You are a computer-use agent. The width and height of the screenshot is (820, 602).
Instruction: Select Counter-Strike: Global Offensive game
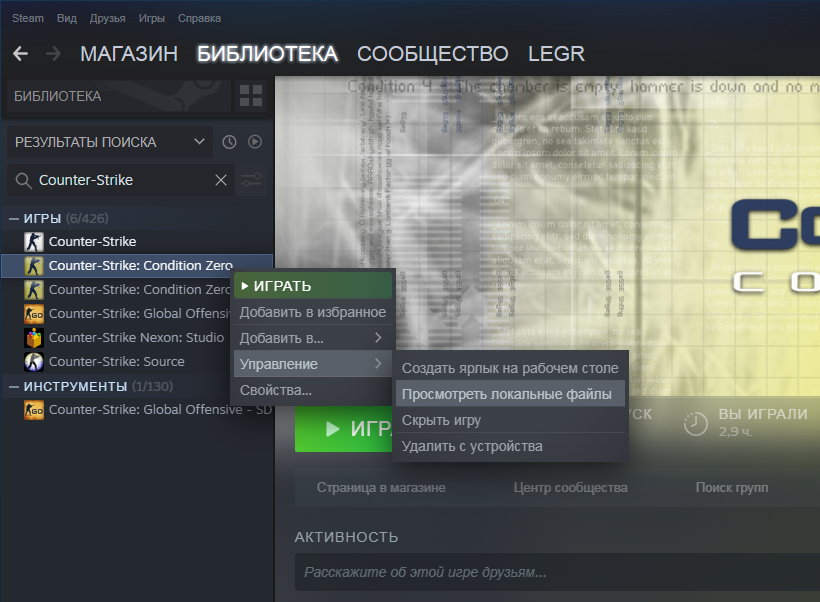click(x=117, y=314)
